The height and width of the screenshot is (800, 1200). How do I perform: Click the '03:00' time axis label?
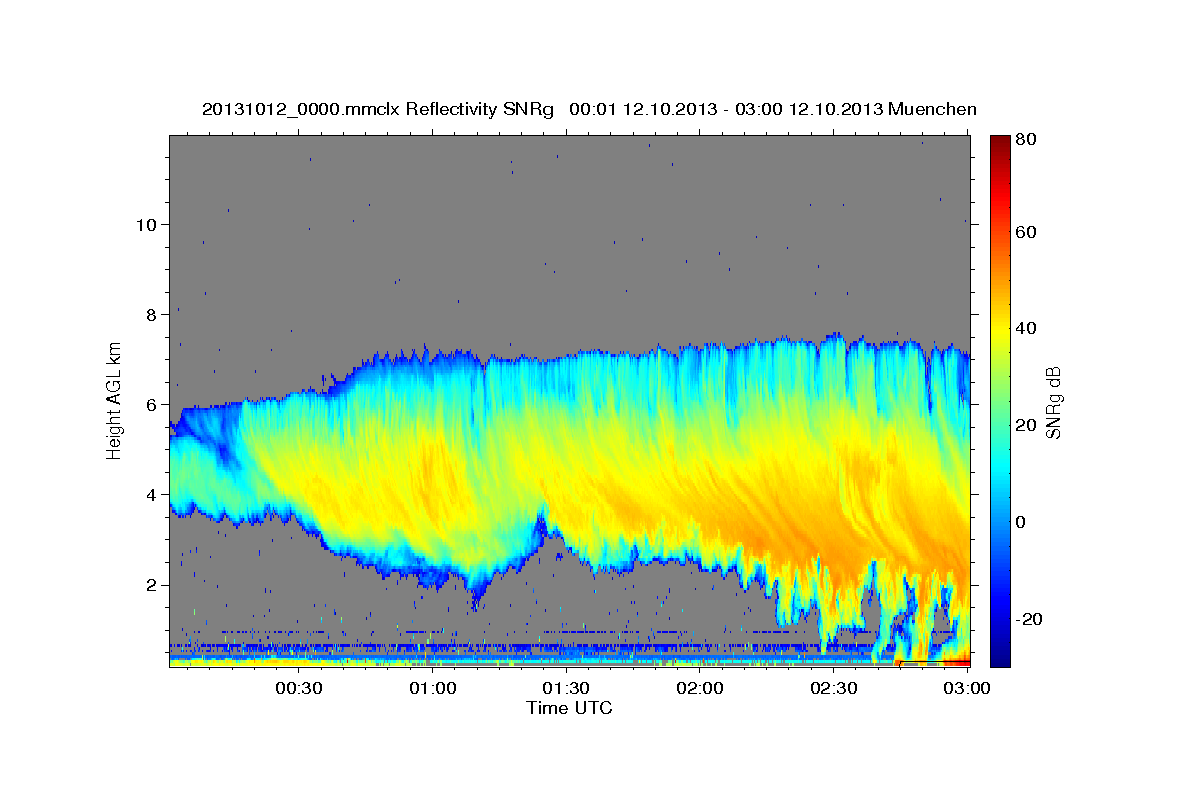[967, 689]
